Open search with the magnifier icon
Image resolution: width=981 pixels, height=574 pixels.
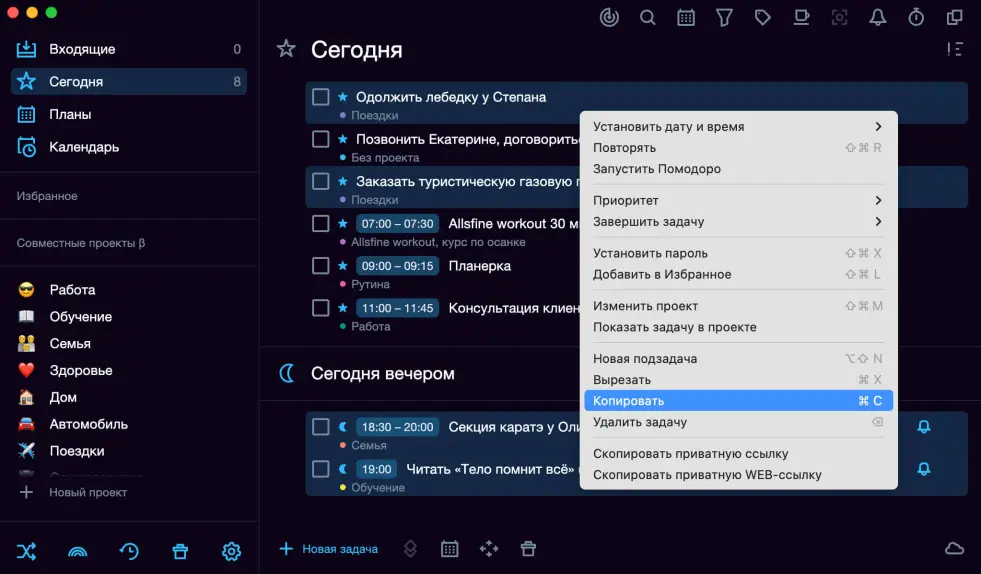(648, 17)
